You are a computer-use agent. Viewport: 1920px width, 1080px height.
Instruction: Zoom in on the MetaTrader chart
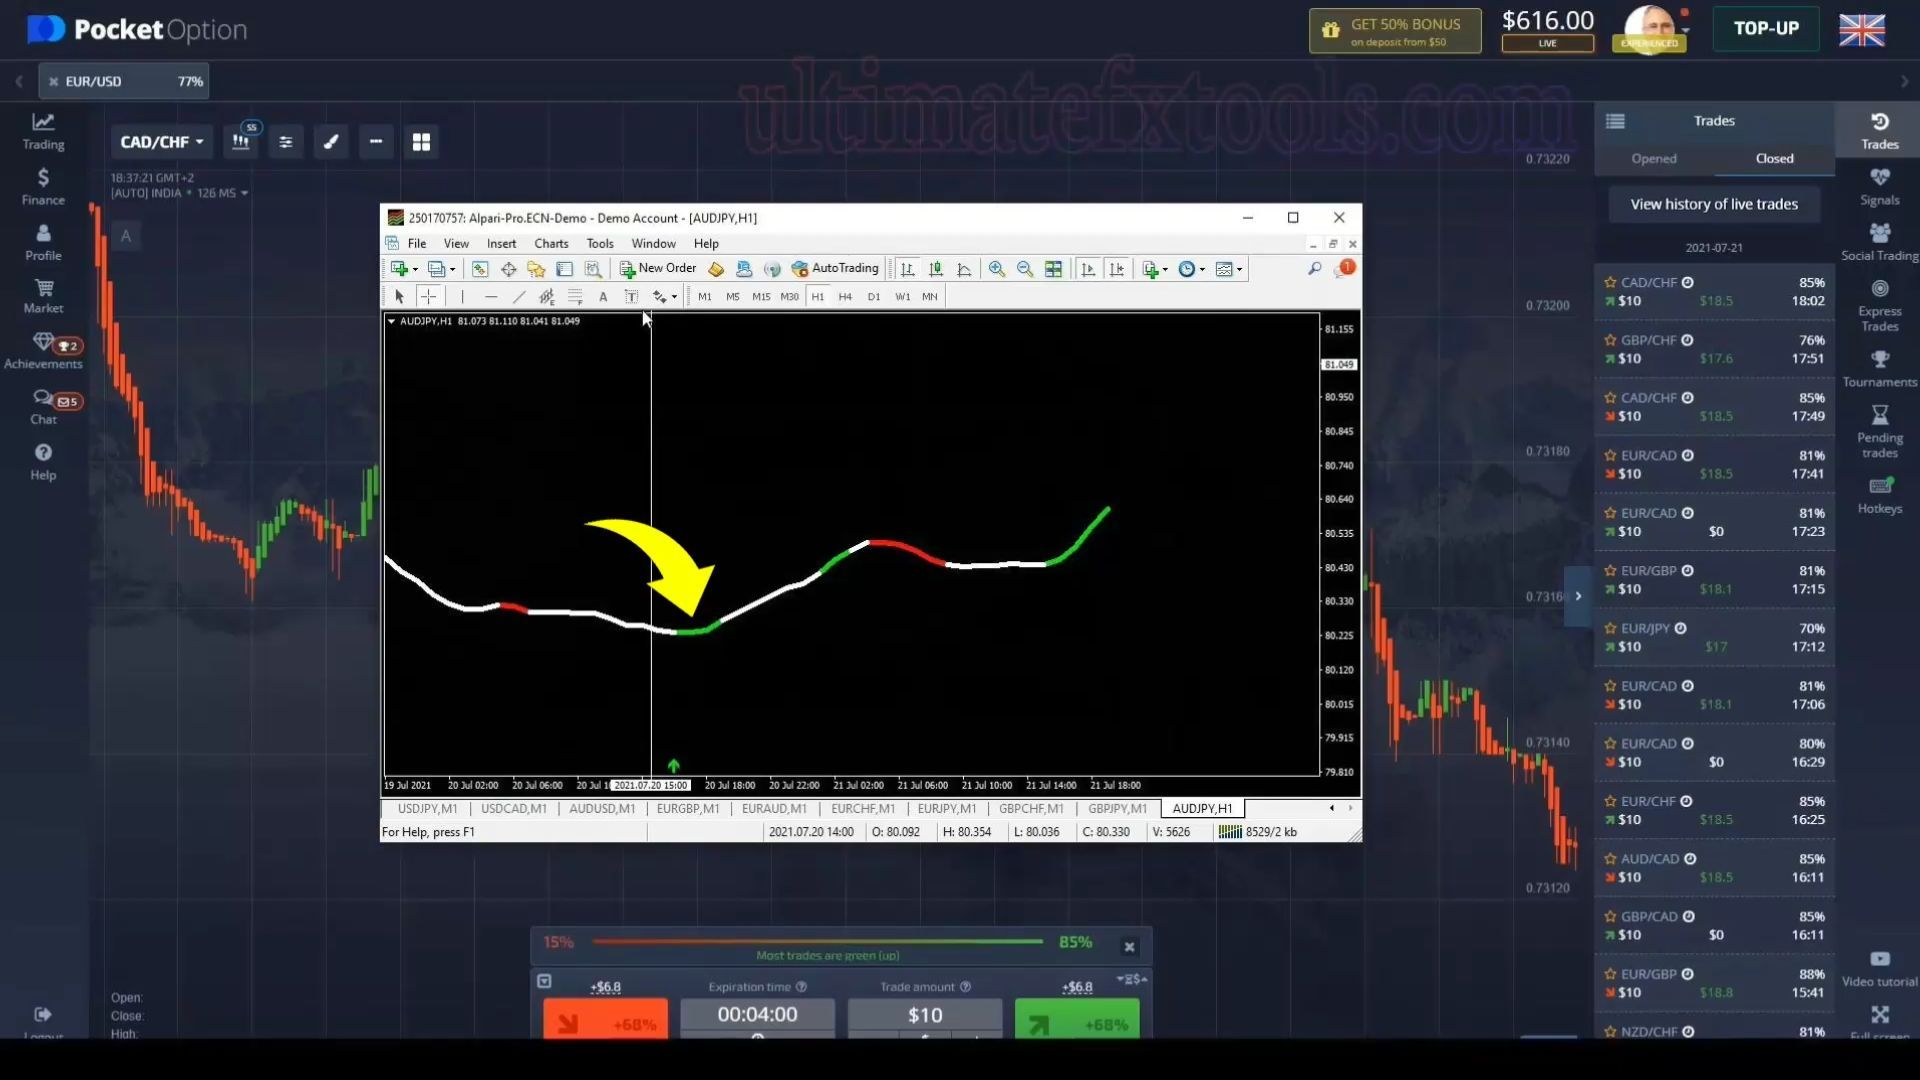pos(997,269)
